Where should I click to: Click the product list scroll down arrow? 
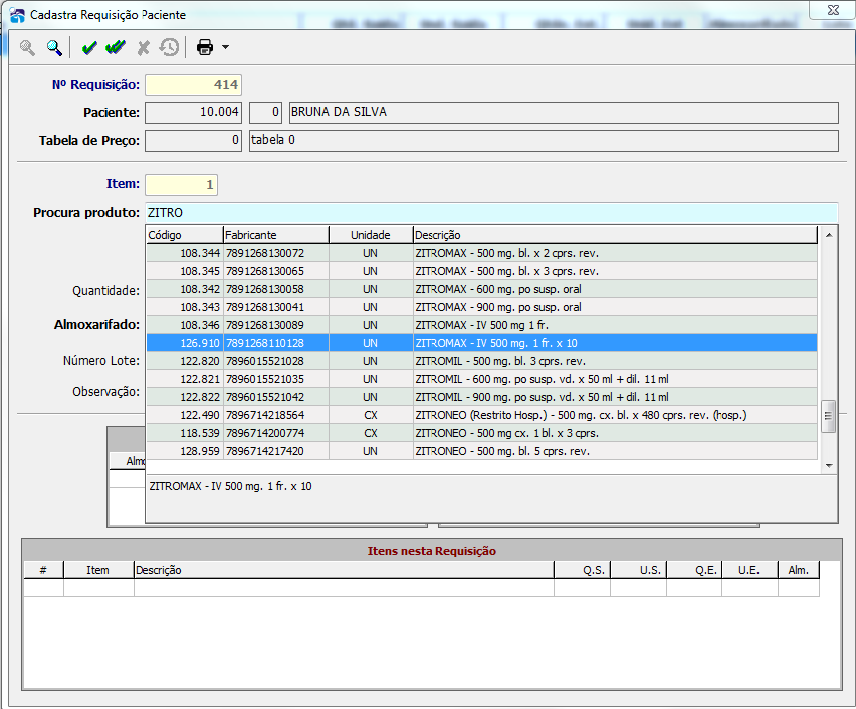coord(829,466)
